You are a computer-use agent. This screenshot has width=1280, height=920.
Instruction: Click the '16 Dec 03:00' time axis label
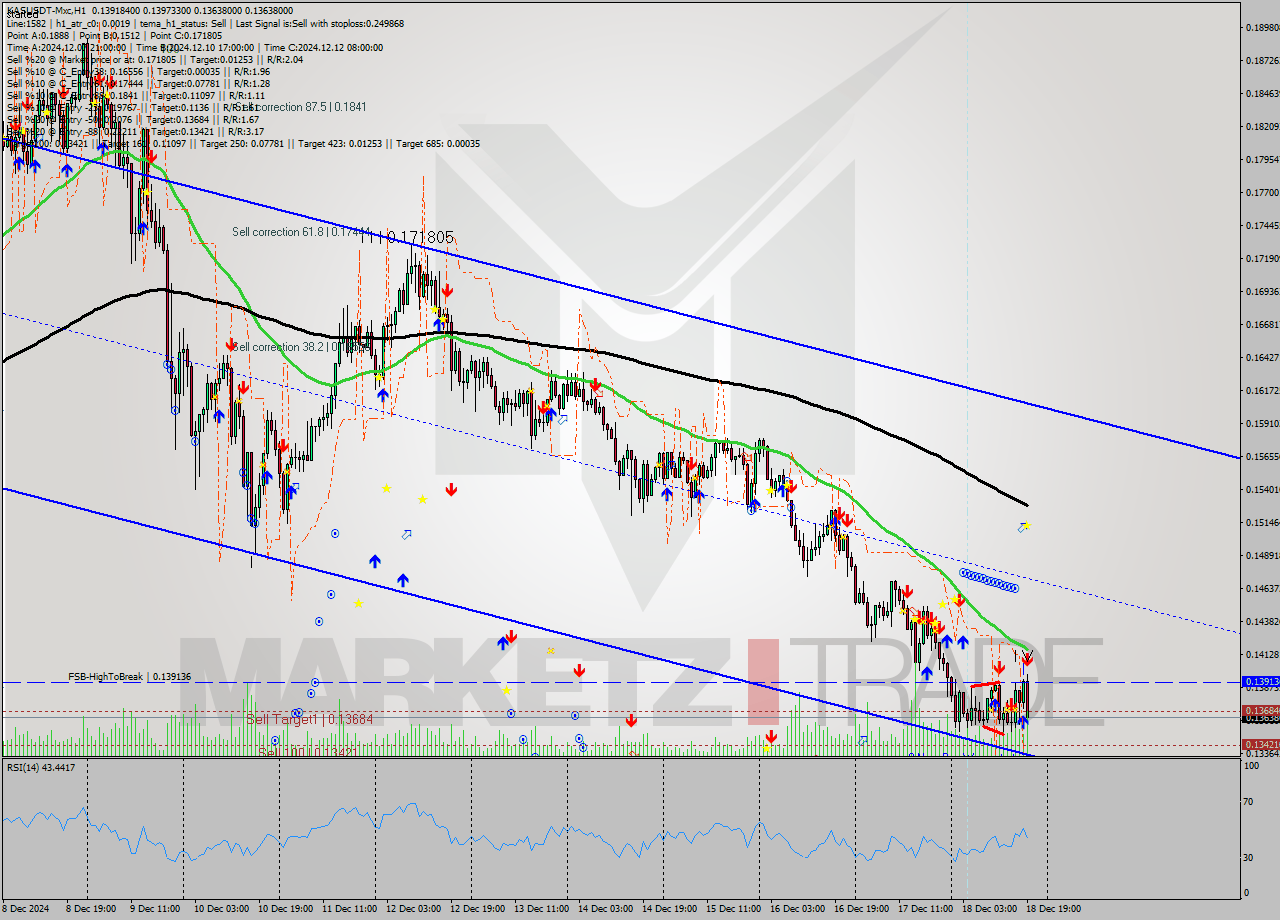coord(797,908)
